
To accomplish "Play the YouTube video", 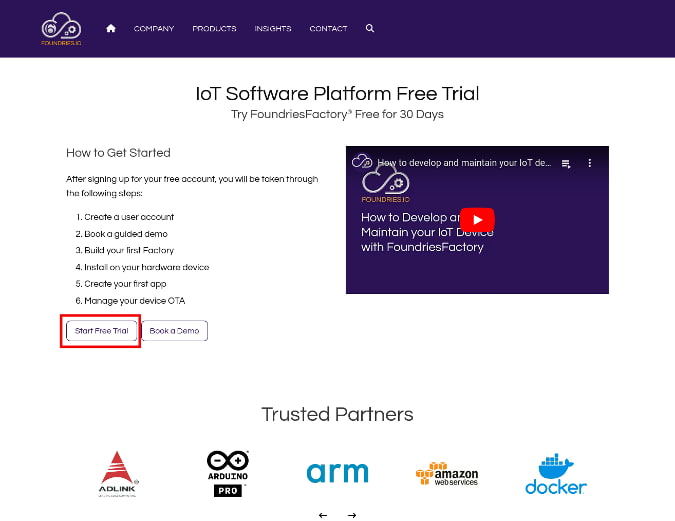I will click(477, 220).
